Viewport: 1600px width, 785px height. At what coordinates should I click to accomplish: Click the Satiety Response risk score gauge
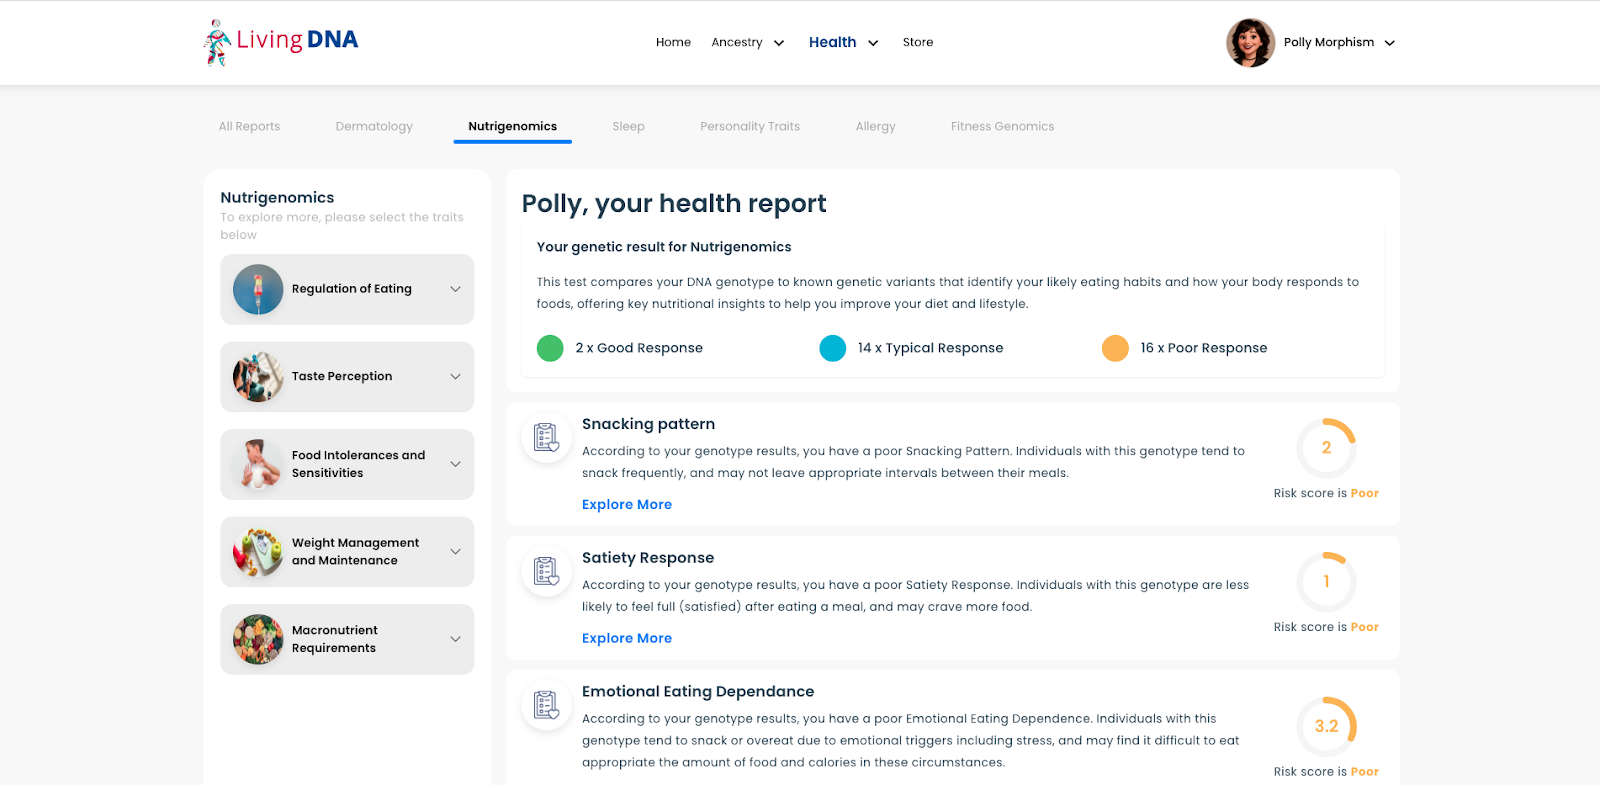tap(1326, 582)
